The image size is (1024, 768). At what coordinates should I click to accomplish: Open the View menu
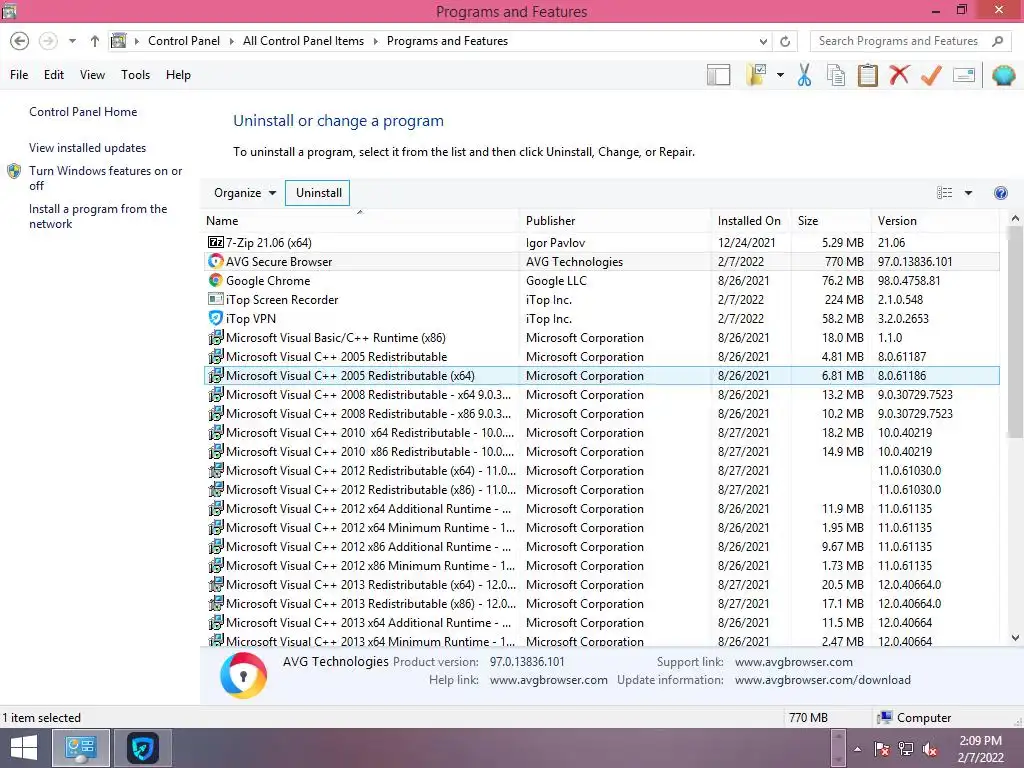tap(92, 75)
